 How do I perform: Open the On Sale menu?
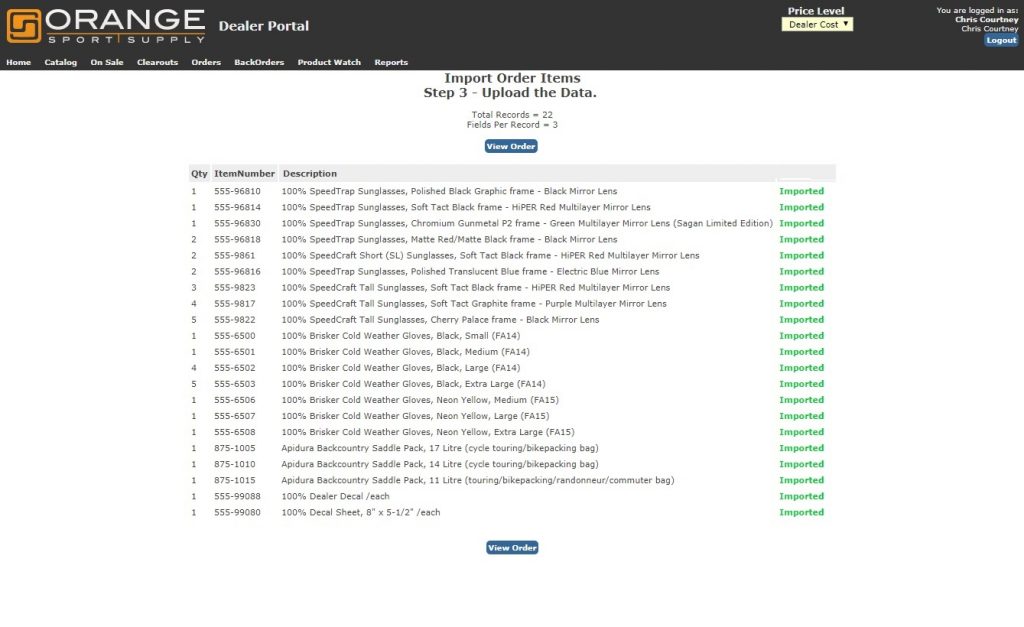[x=107, y=62]
